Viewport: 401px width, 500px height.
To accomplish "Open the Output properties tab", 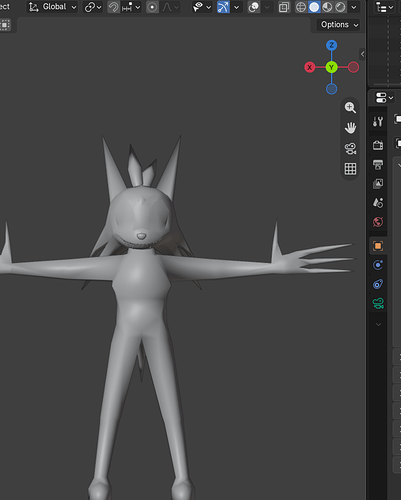I will (378, 164).
